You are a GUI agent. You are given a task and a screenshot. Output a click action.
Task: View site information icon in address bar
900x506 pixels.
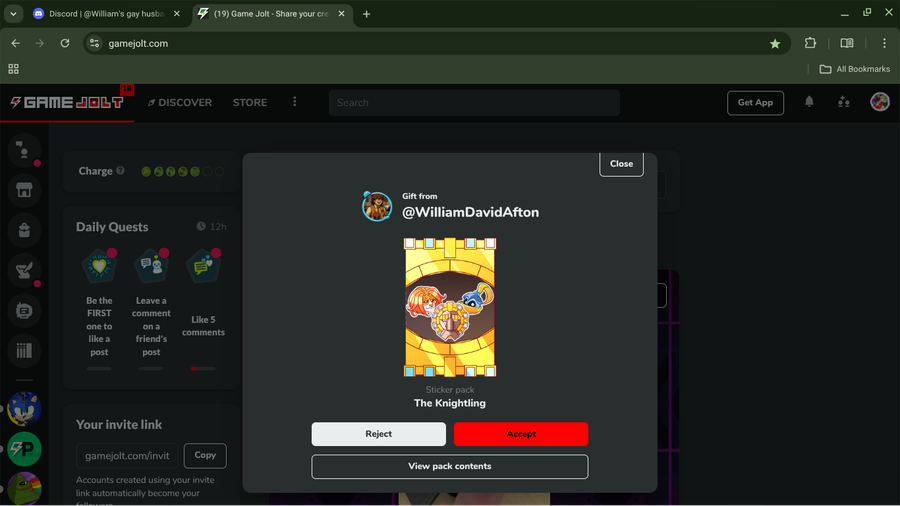coord(95,43)
